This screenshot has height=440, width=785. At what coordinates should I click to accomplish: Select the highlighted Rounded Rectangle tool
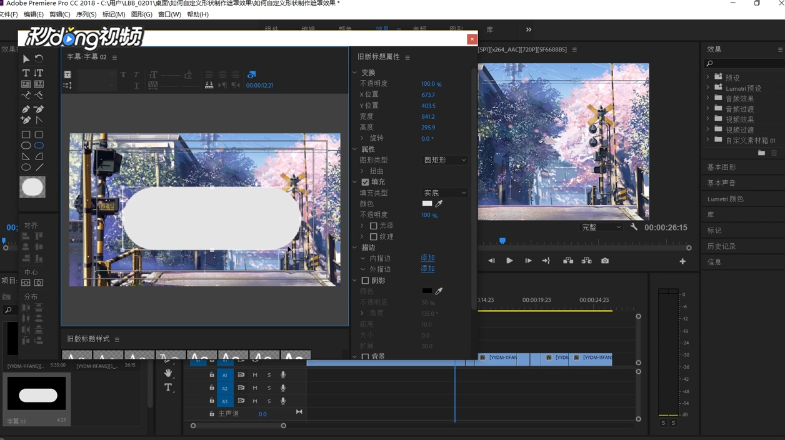39,145
